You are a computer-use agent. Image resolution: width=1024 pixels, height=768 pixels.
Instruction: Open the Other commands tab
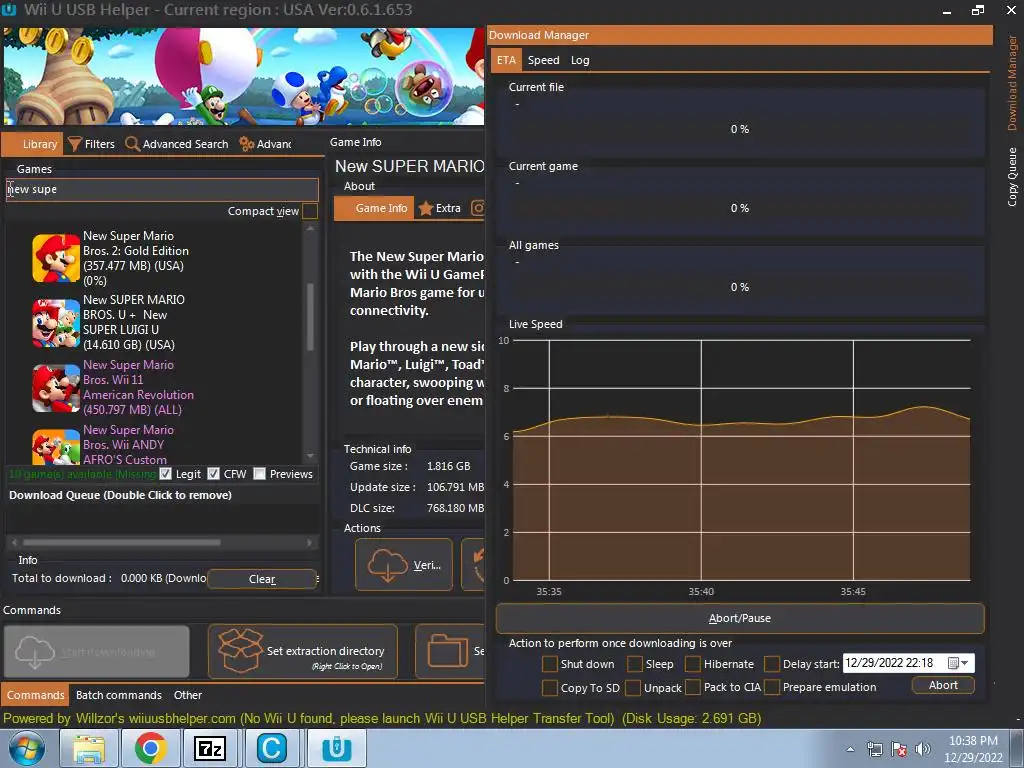click(x=187, y=695)
